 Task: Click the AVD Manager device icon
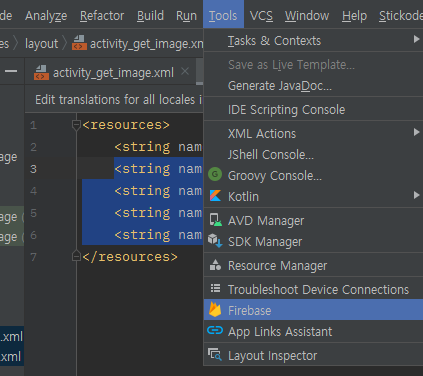[216, 220]
